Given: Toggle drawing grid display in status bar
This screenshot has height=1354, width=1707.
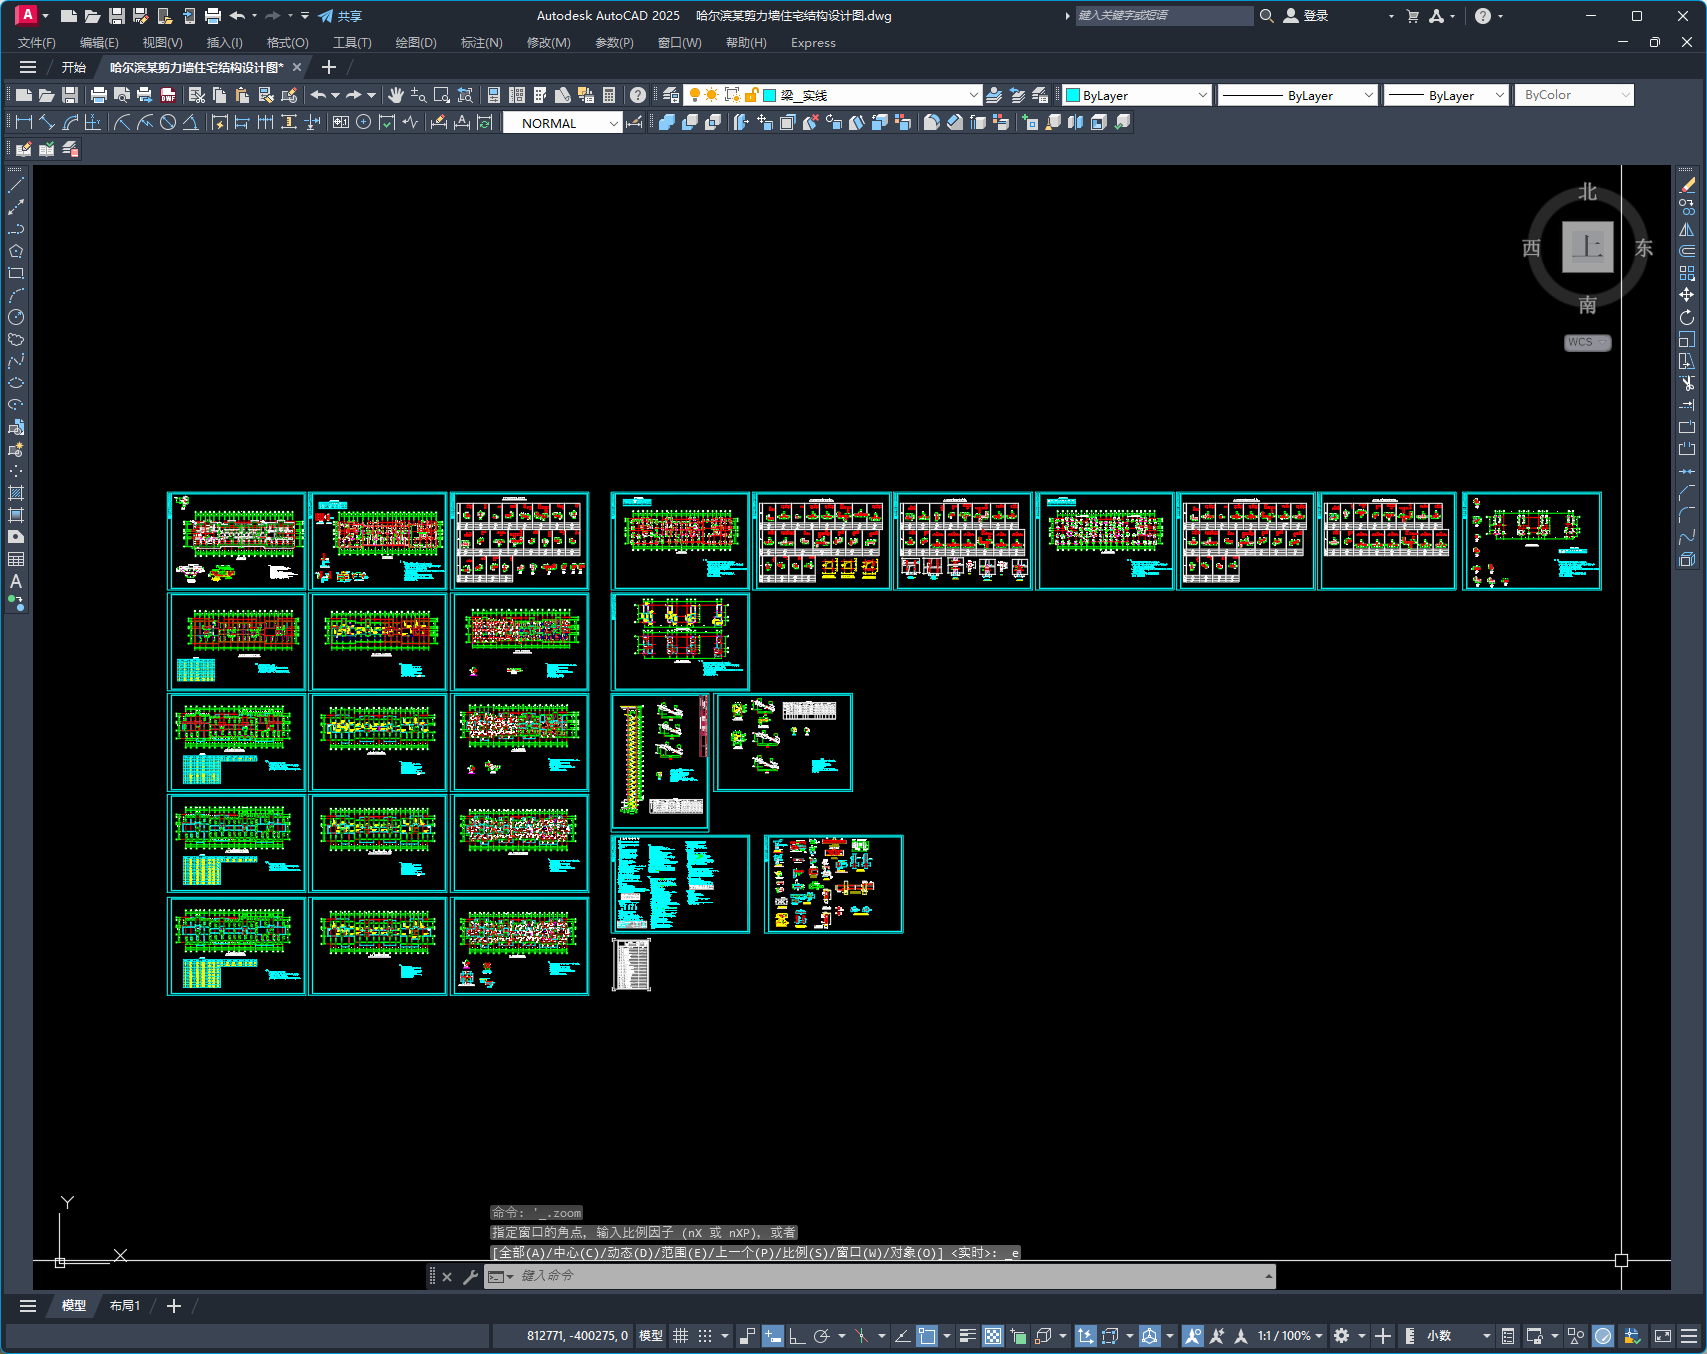Looking at the screenshot, I should click(680, 1336).
